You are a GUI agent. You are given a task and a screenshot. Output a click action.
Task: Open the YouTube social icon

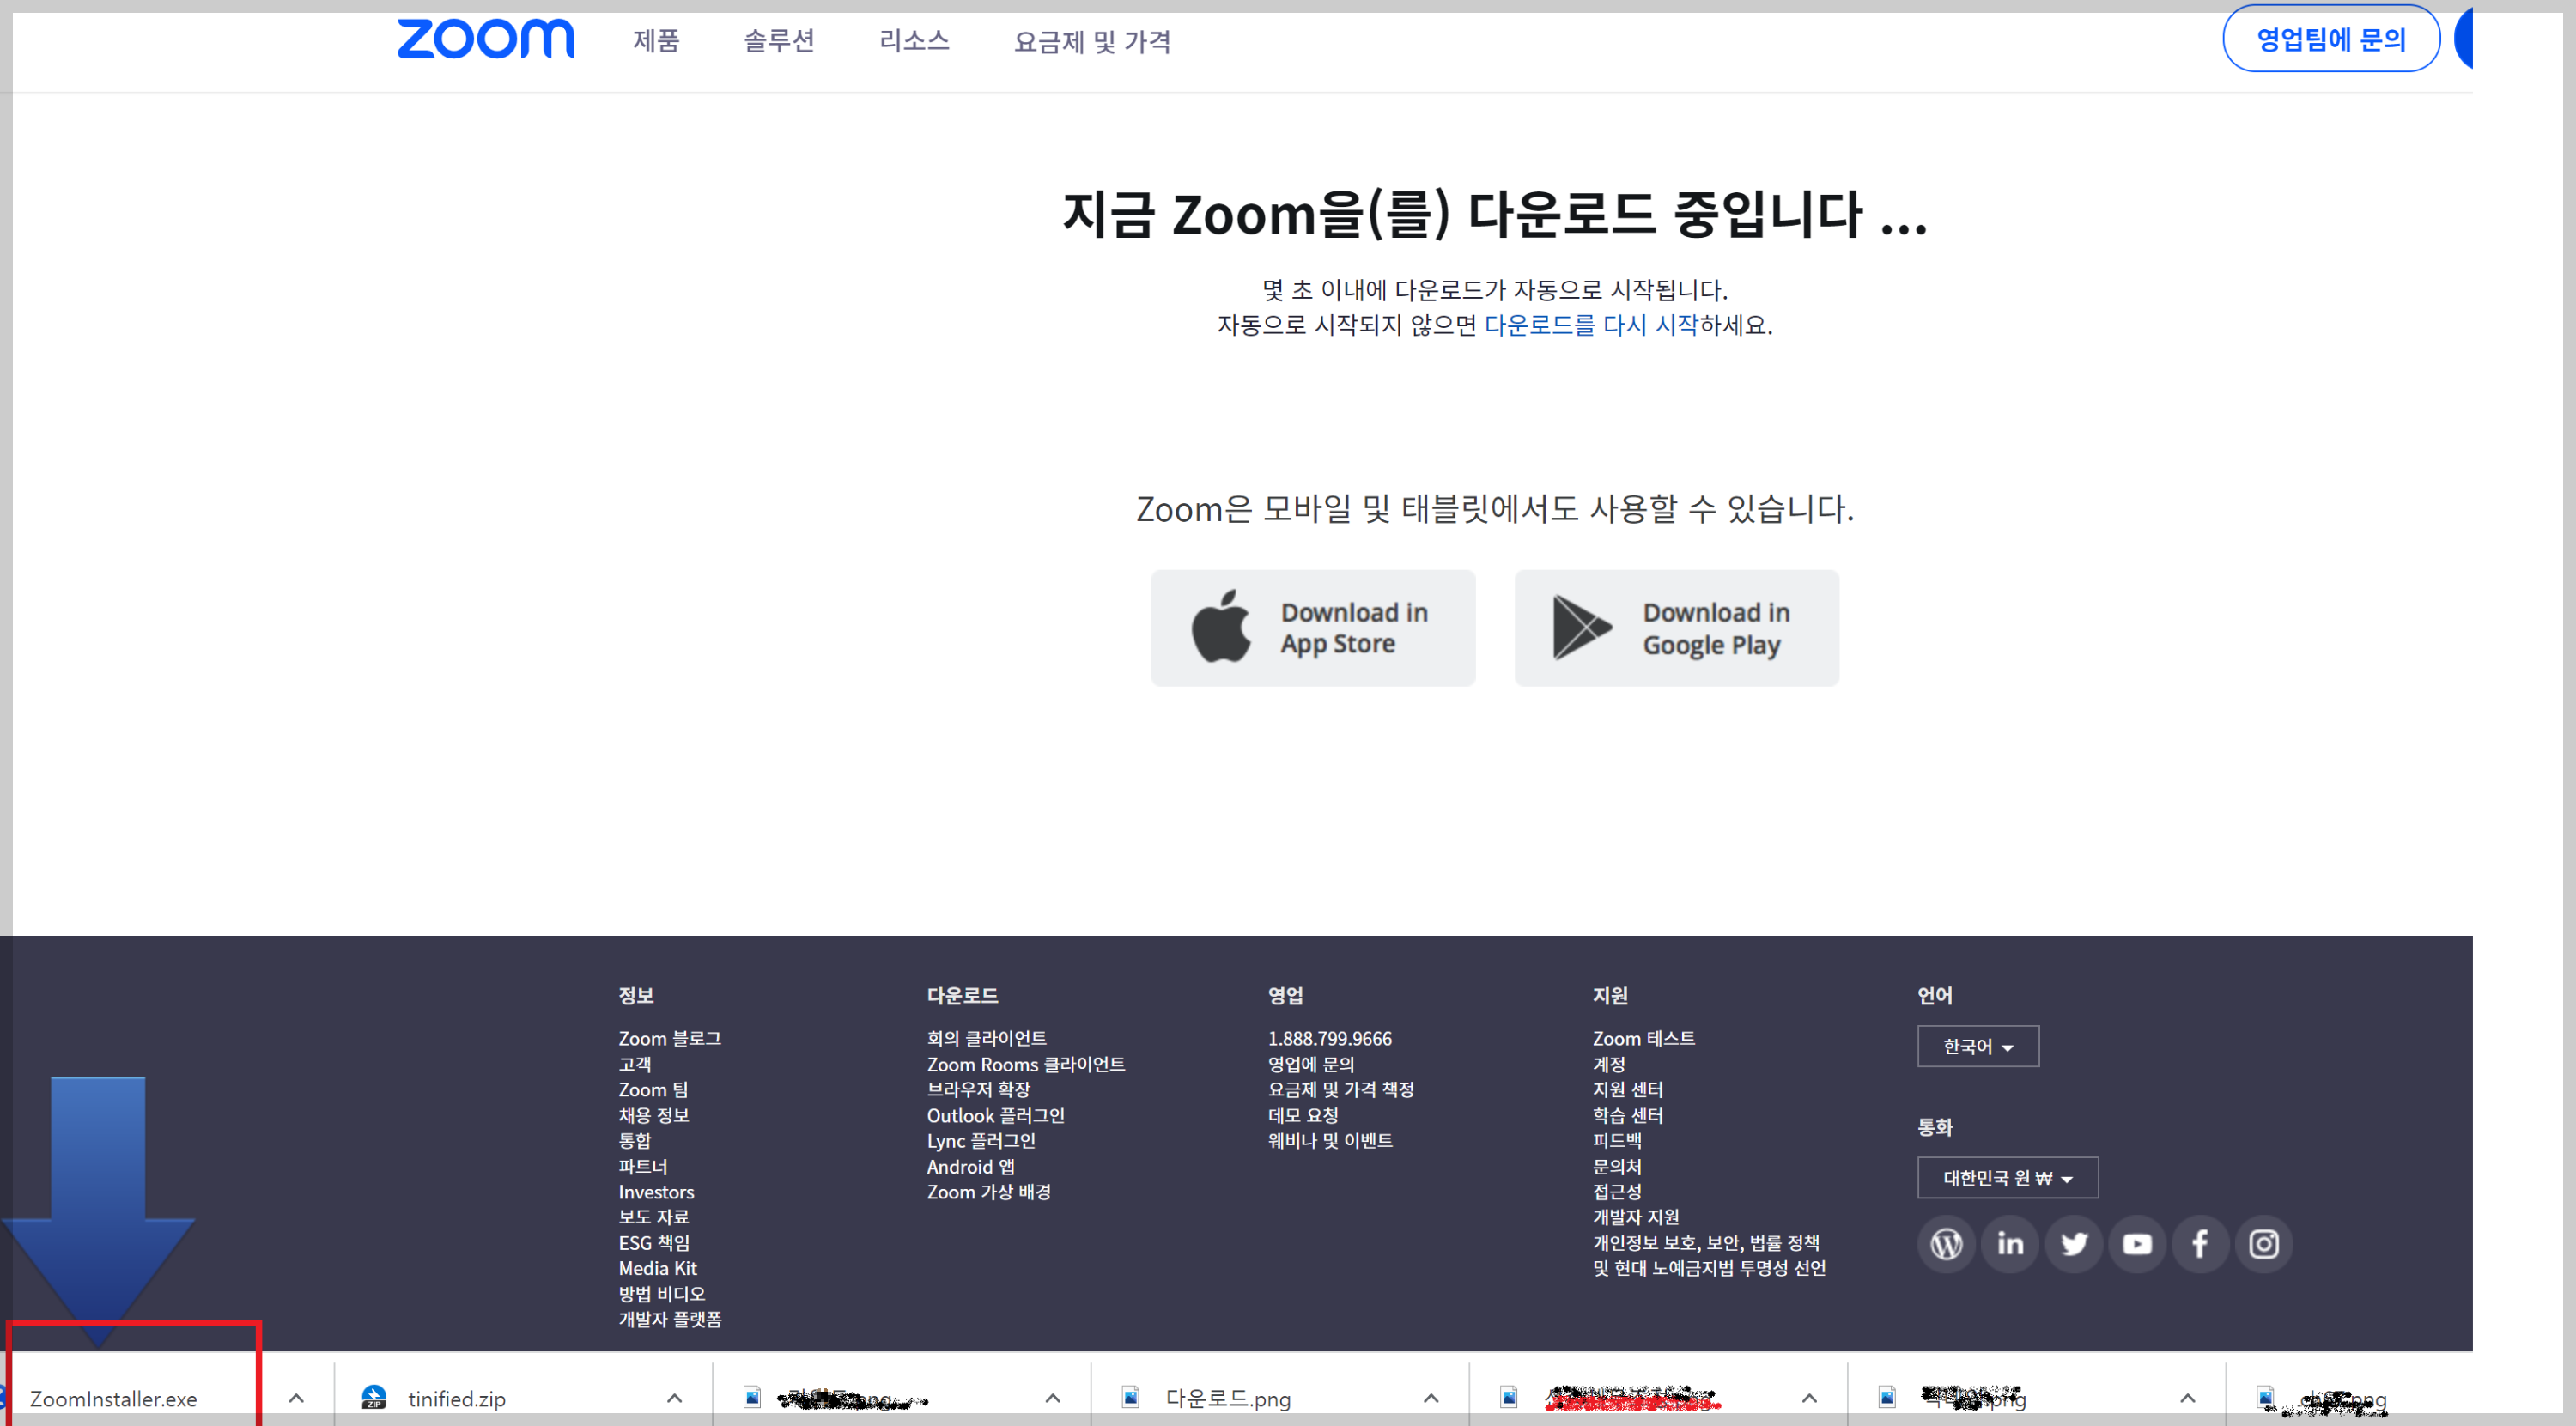2137,1243
